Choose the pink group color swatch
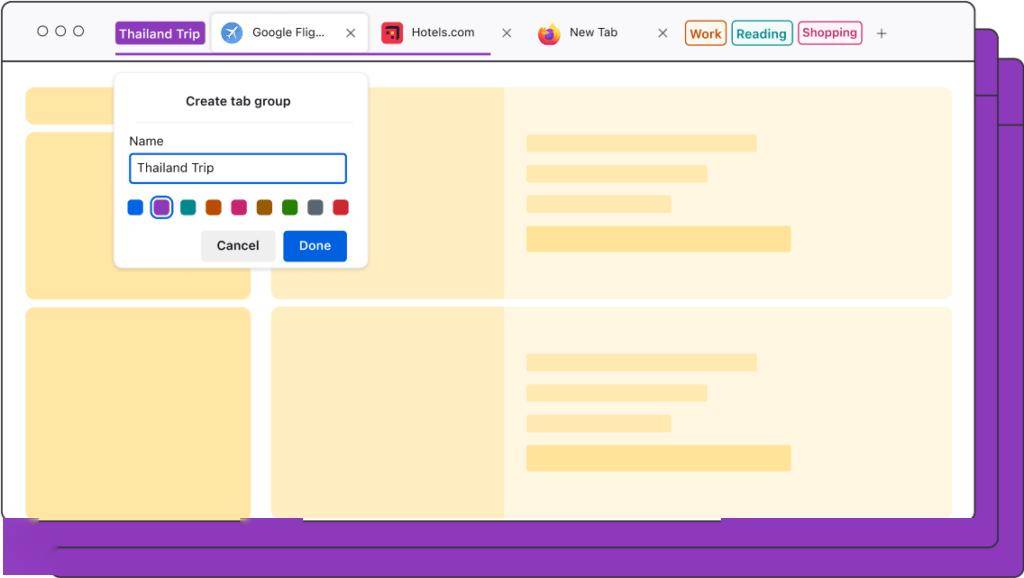 click(x=239, y=208)
